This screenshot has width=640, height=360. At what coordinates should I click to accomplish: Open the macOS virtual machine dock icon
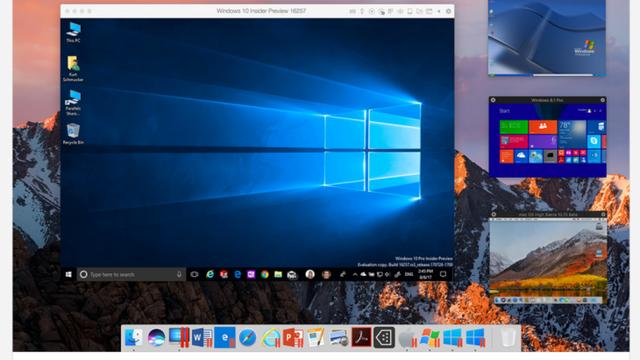click(407, 338)
